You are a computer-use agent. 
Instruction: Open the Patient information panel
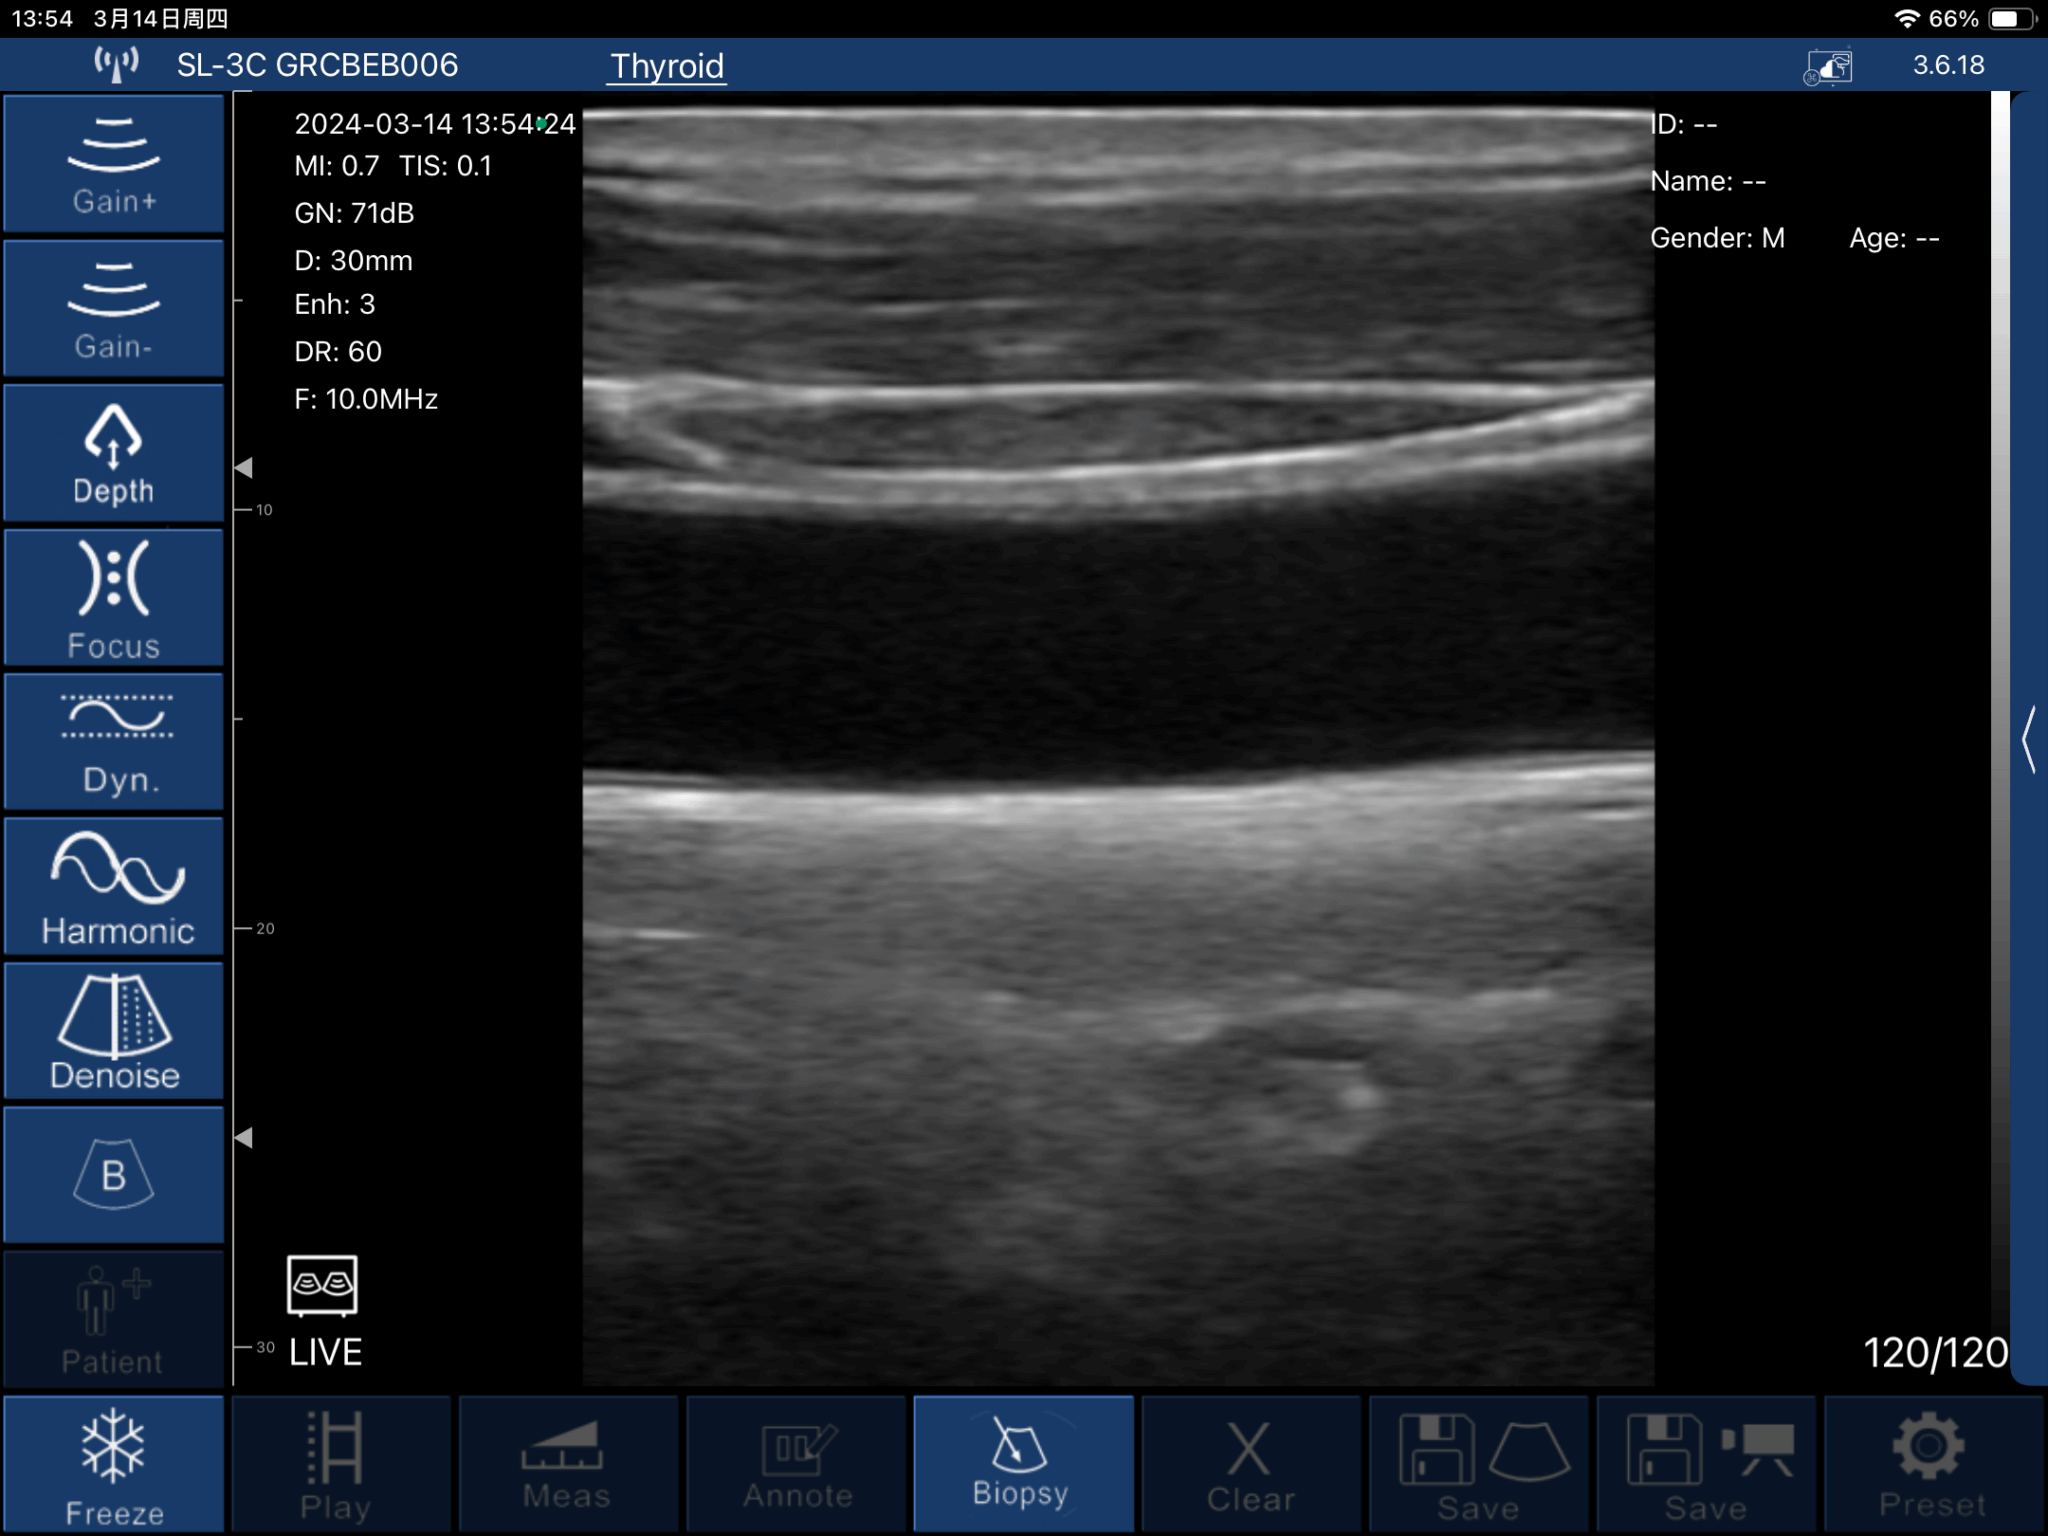click(113, 1318)
